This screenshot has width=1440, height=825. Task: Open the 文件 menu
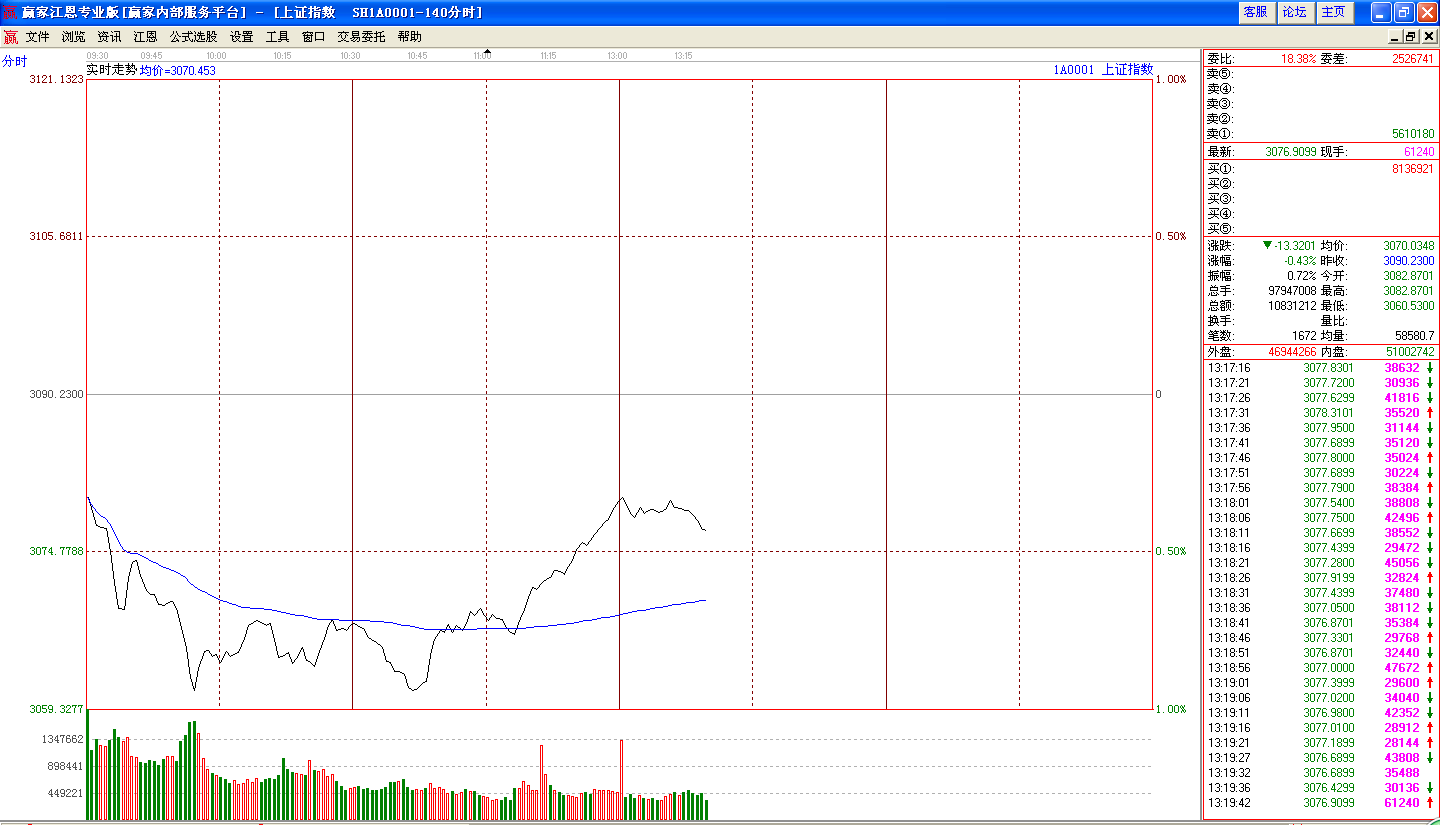[37, 37]
